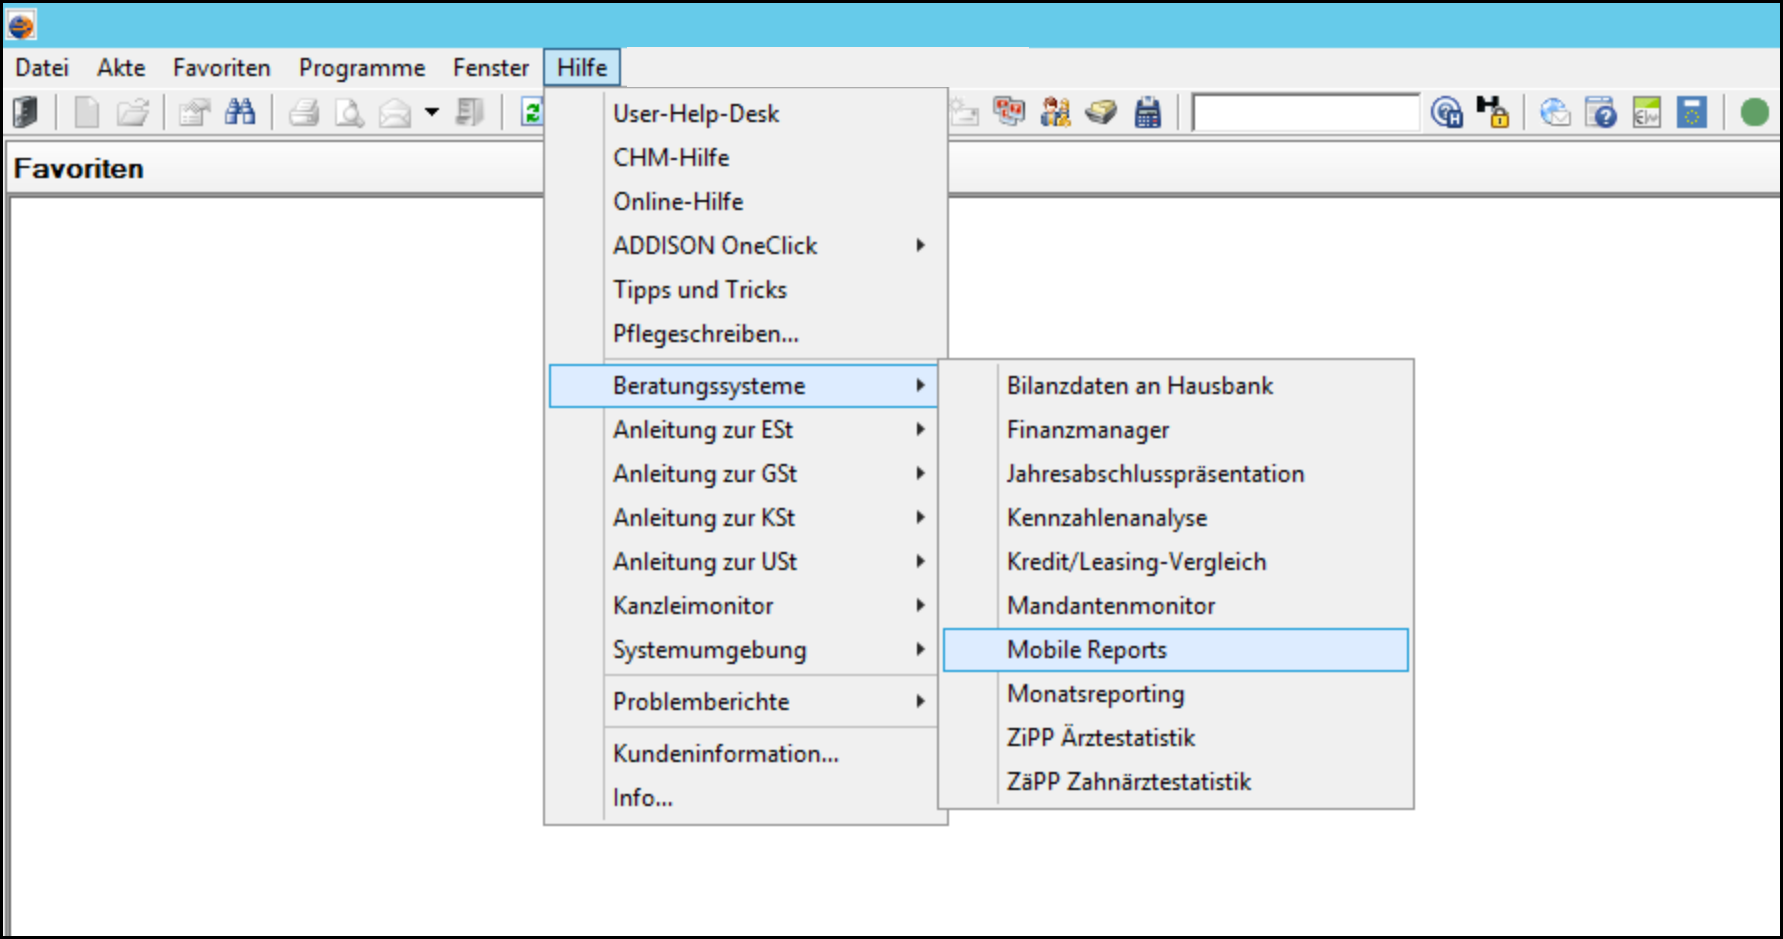Click the two-people users icon in toolbar
Image resolution: width=1783 pixels, height=939 pixels.
pos(1055,112)
